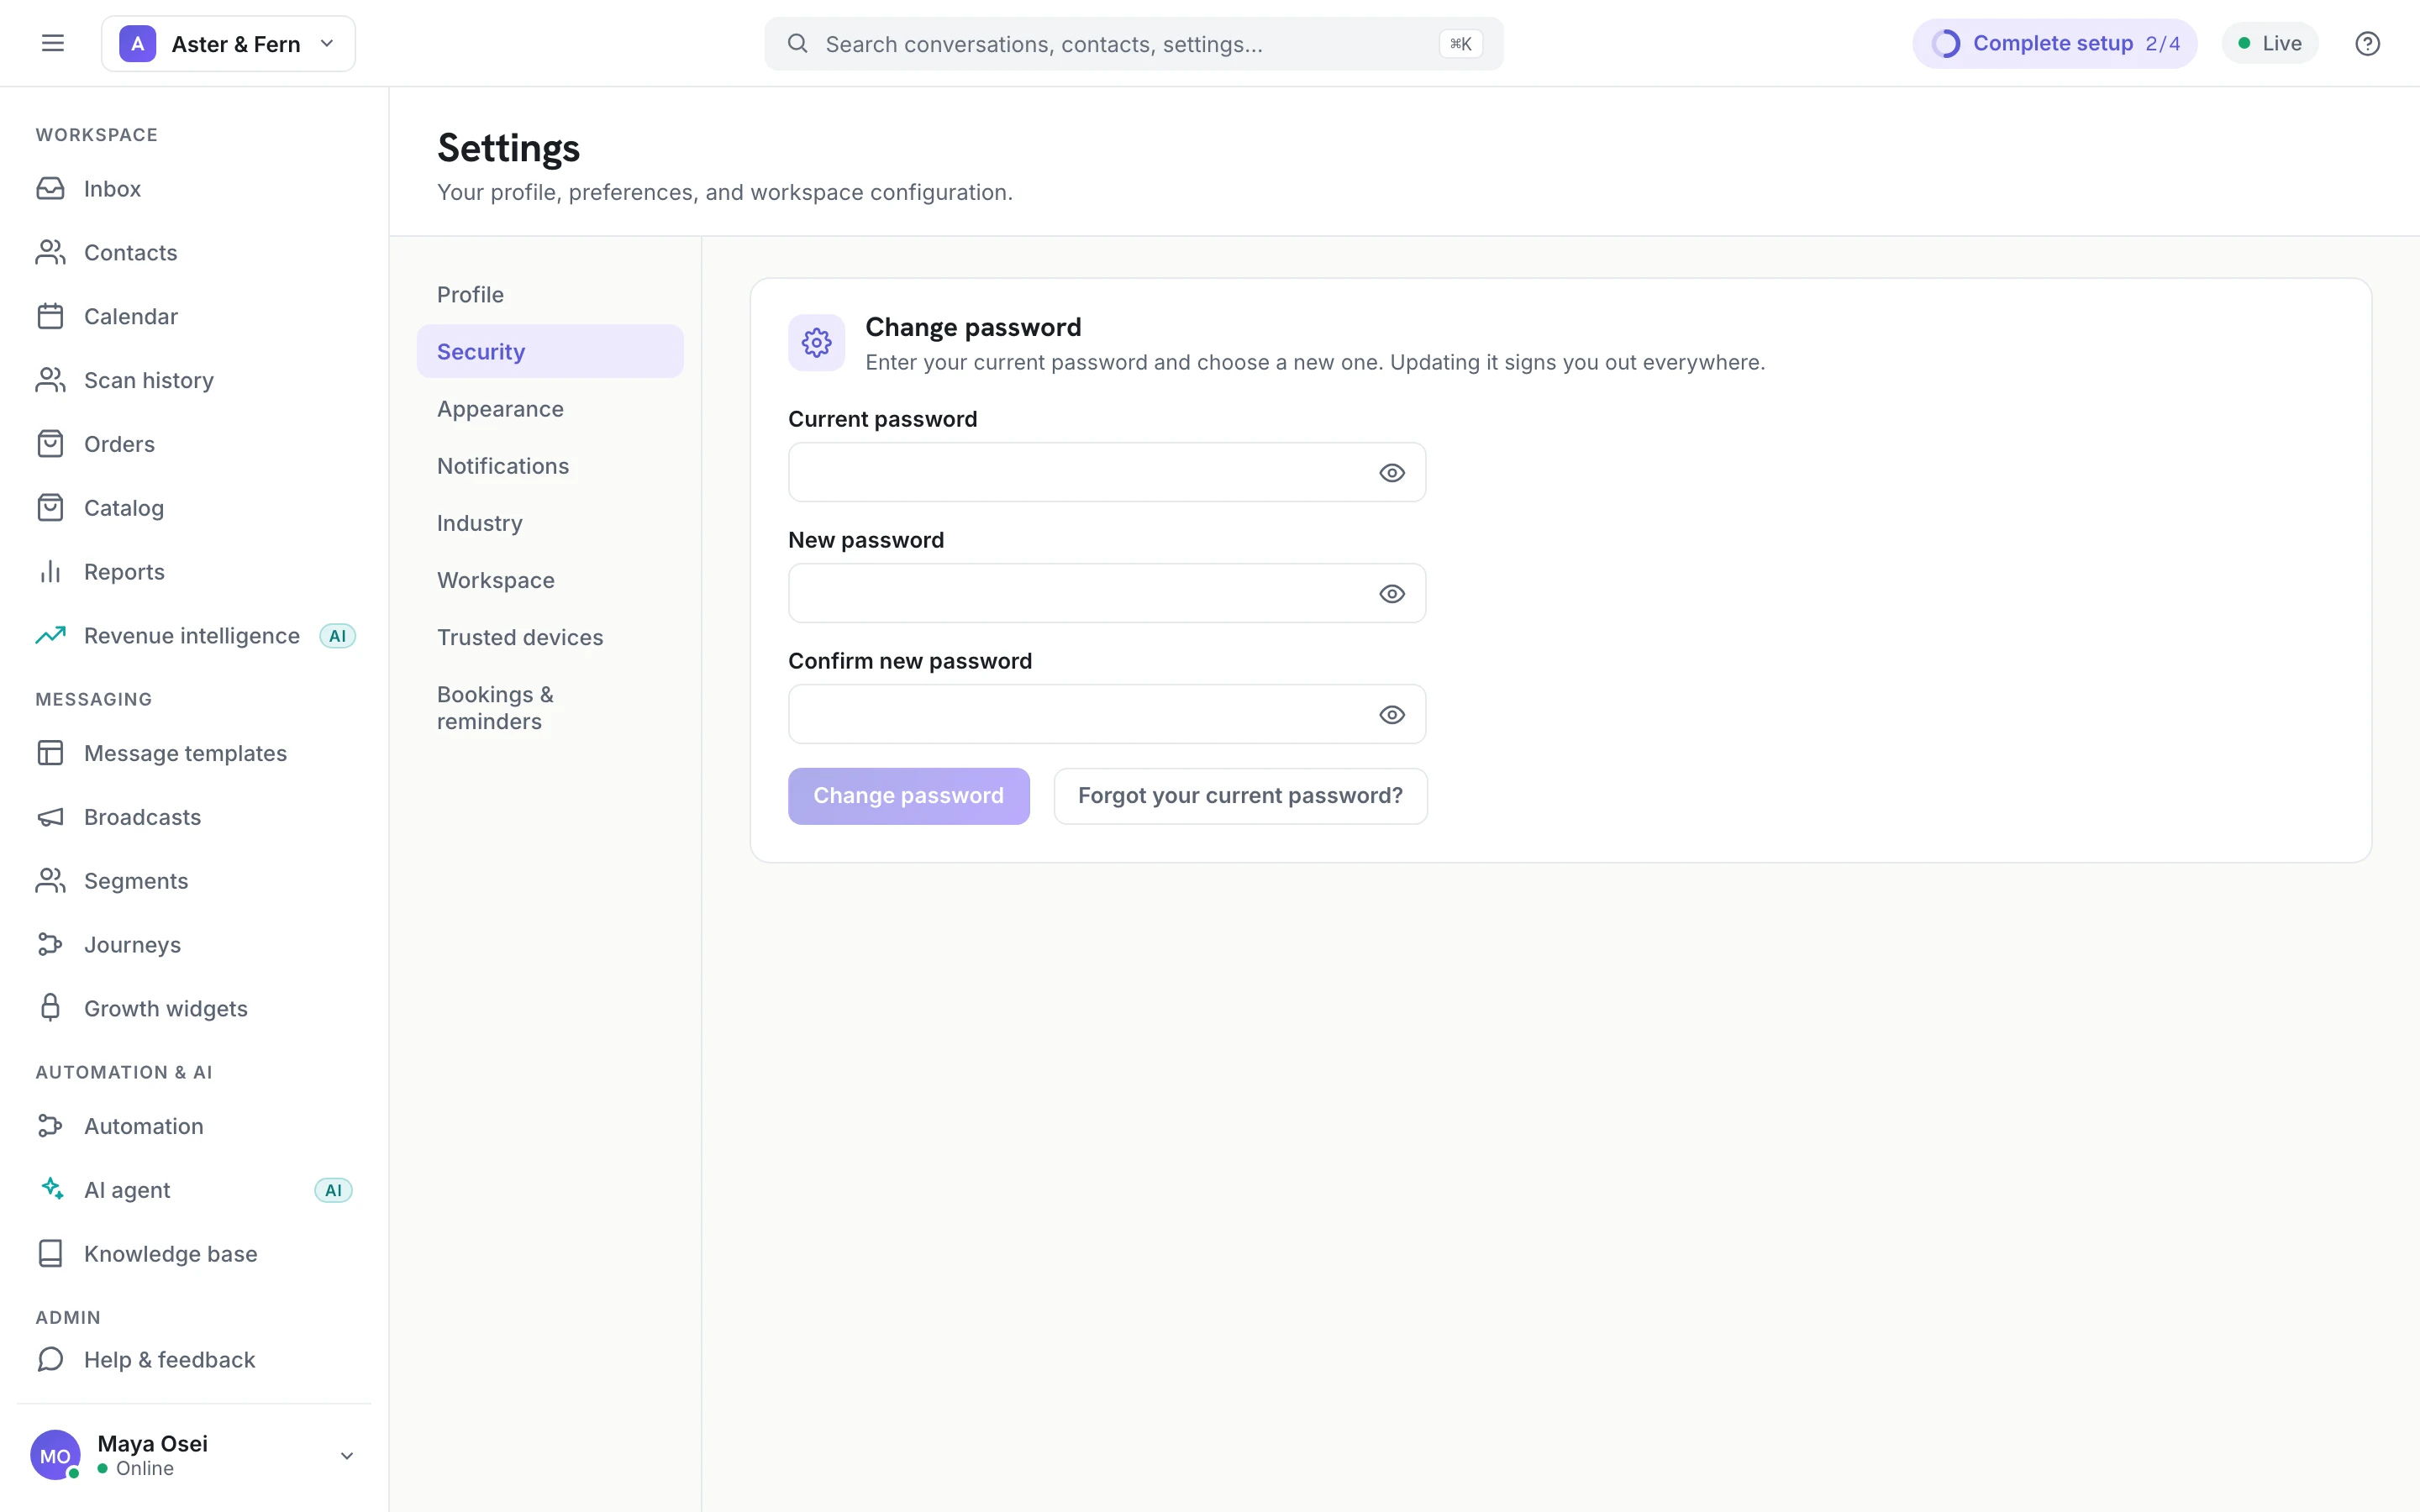
Task: Open the Profile settings tab
Action: coord(550,294)
